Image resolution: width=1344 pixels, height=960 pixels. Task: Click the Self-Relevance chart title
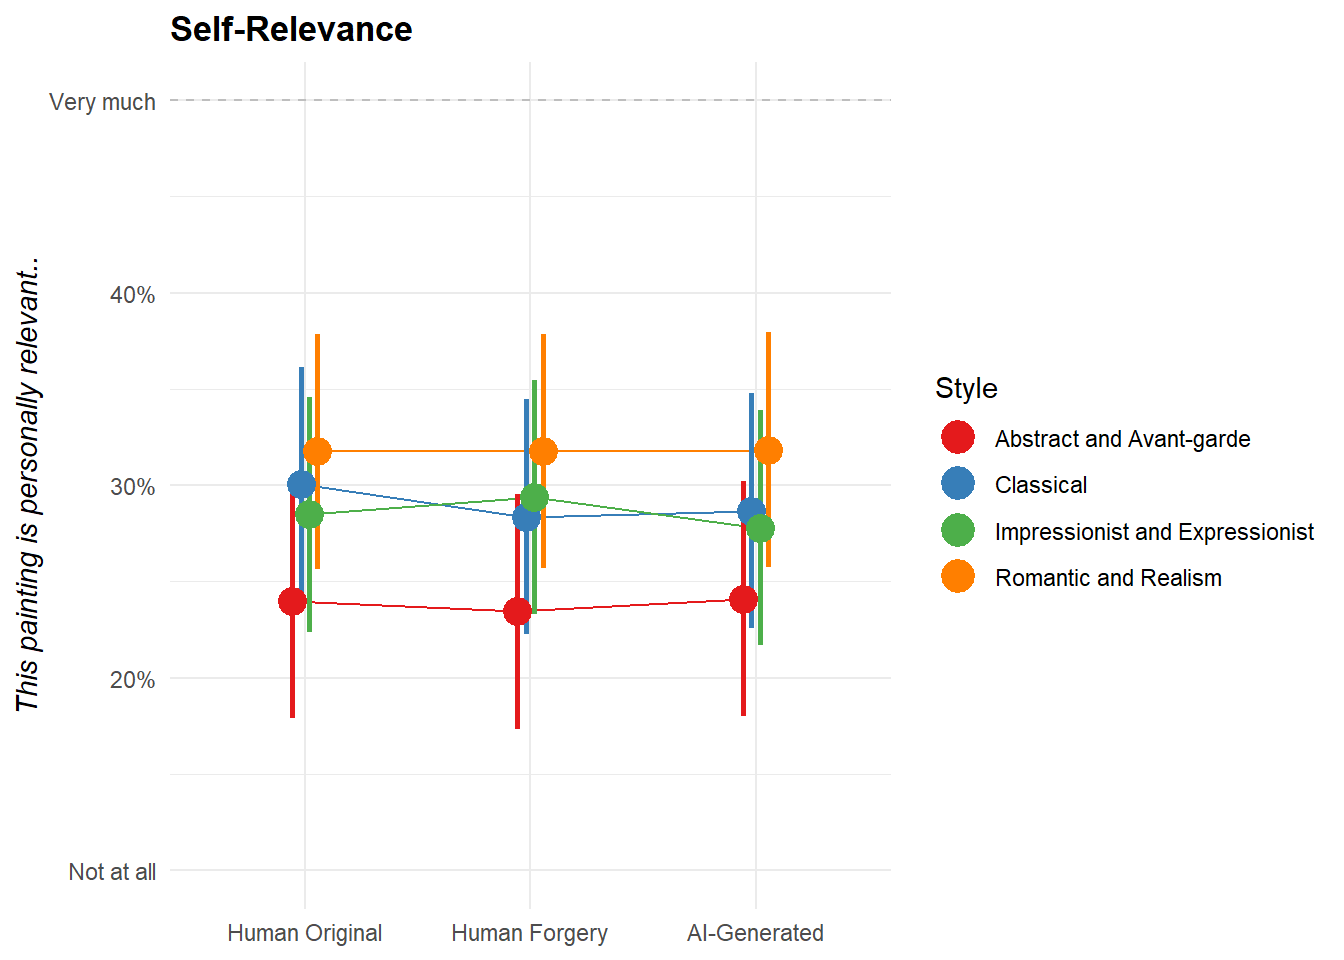click(291, 30)
